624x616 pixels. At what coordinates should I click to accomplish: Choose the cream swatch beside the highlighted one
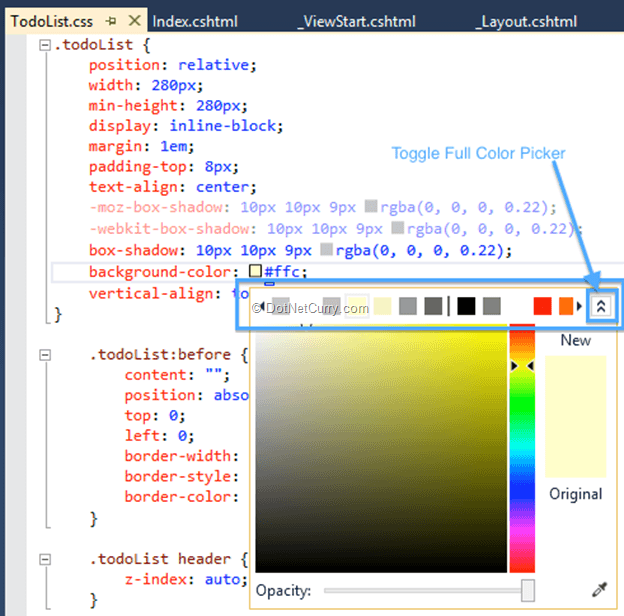click(x=382, y=306)
